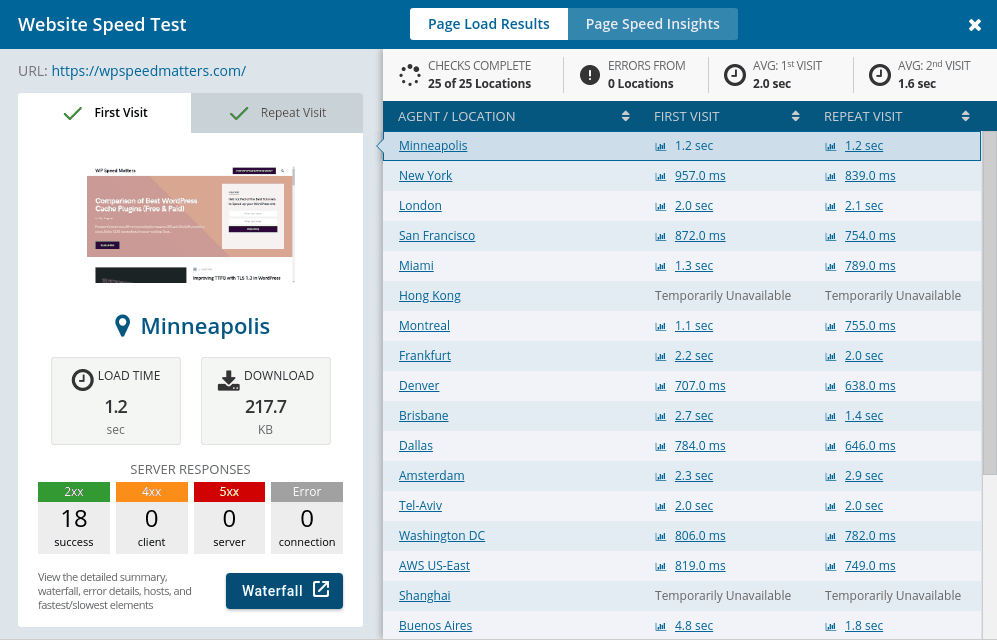Select the London location link
997x640 pixels.
(x=420, y=205)
